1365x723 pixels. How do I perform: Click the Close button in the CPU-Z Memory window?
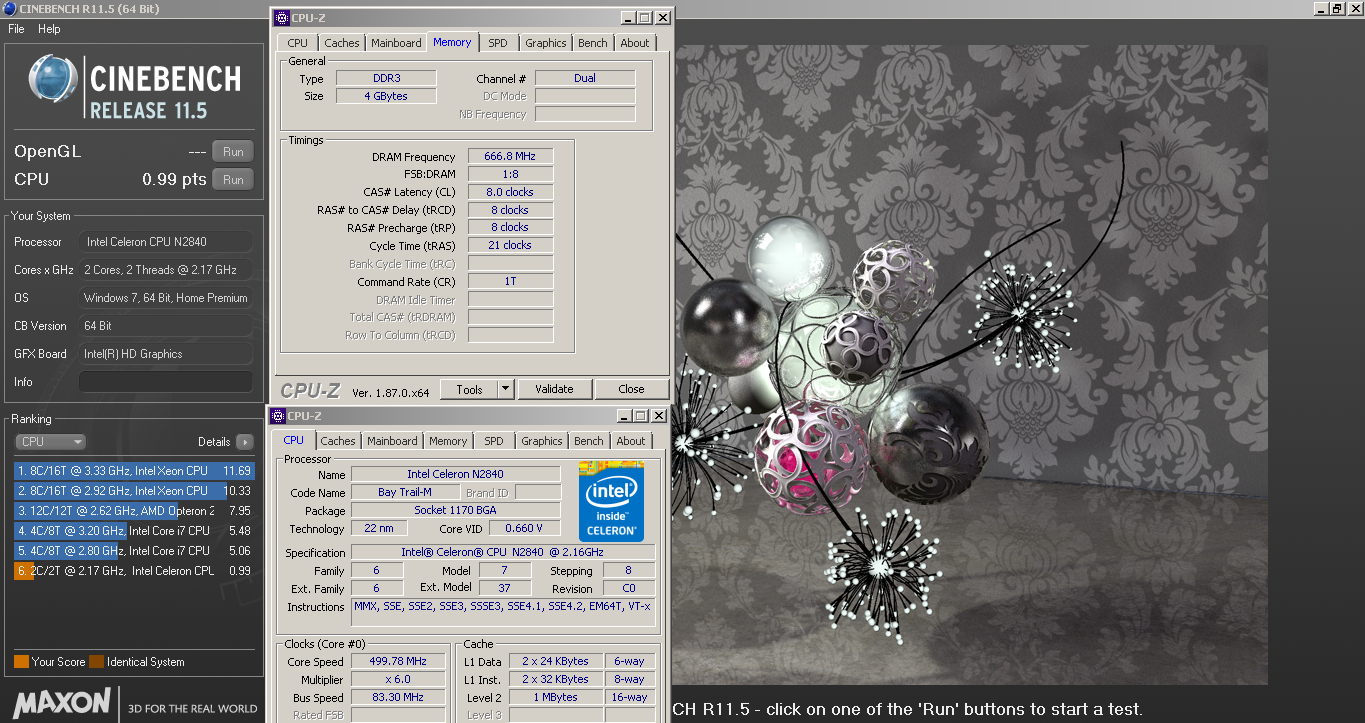(x=631, y=390)
